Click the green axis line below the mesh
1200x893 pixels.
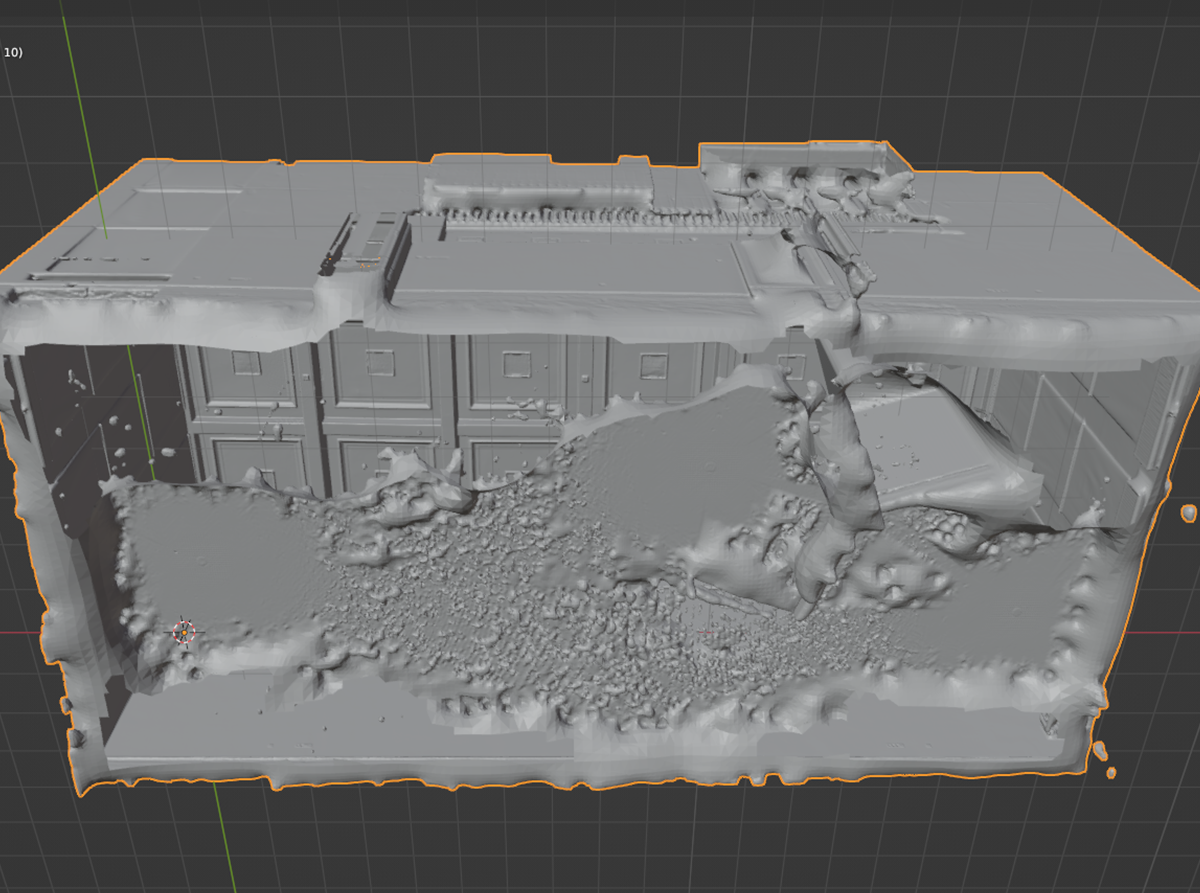(225, 840)
